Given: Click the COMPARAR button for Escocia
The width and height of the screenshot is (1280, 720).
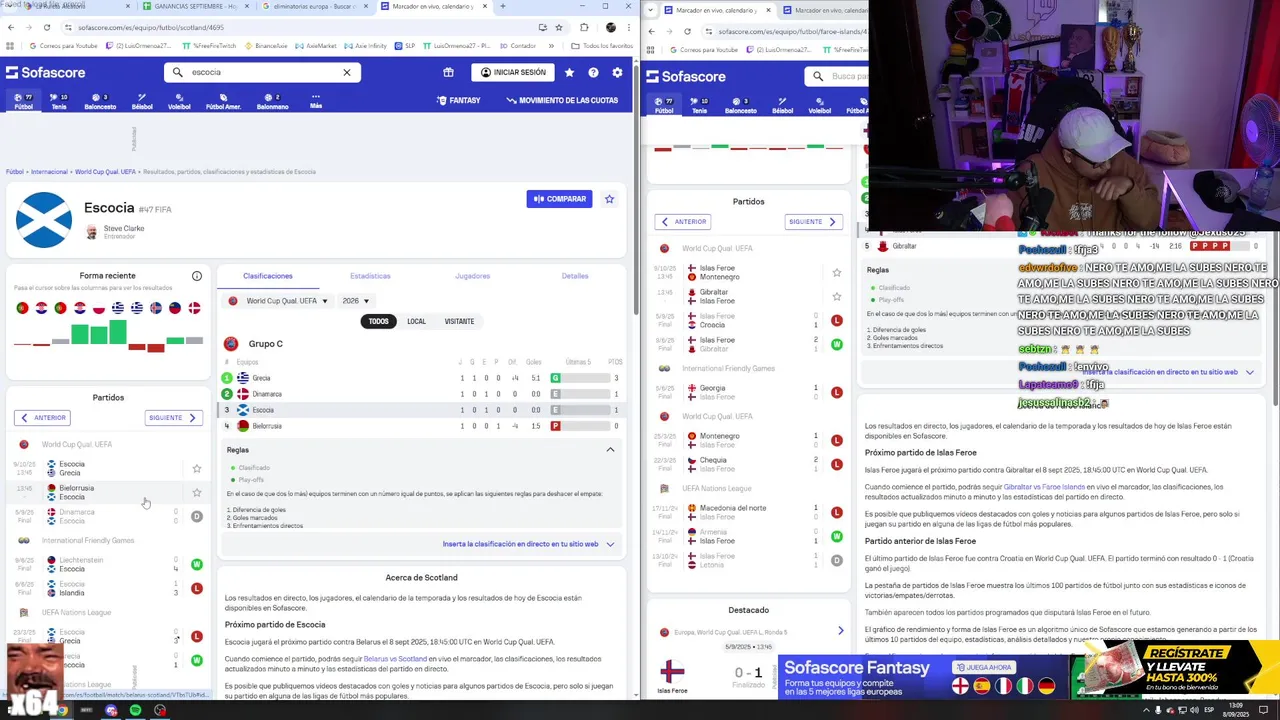Looking at the screenshot, I should [560, 199].
